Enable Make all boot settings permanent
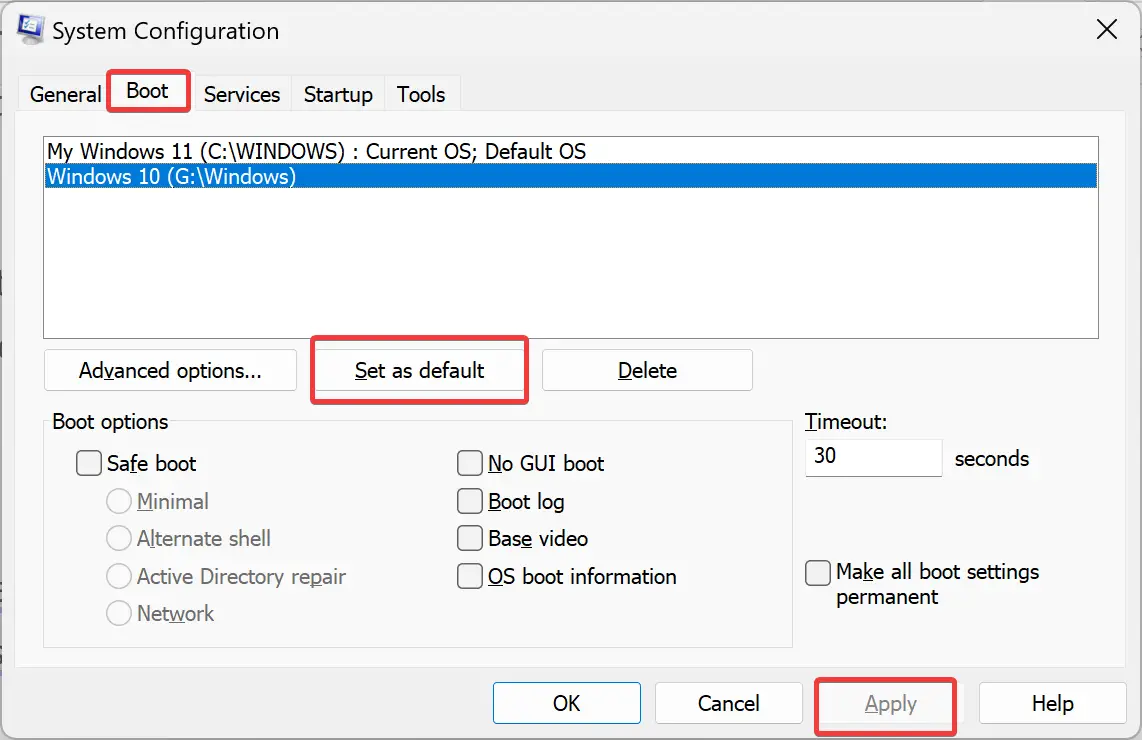1142x740 pixels. [818, 572]
